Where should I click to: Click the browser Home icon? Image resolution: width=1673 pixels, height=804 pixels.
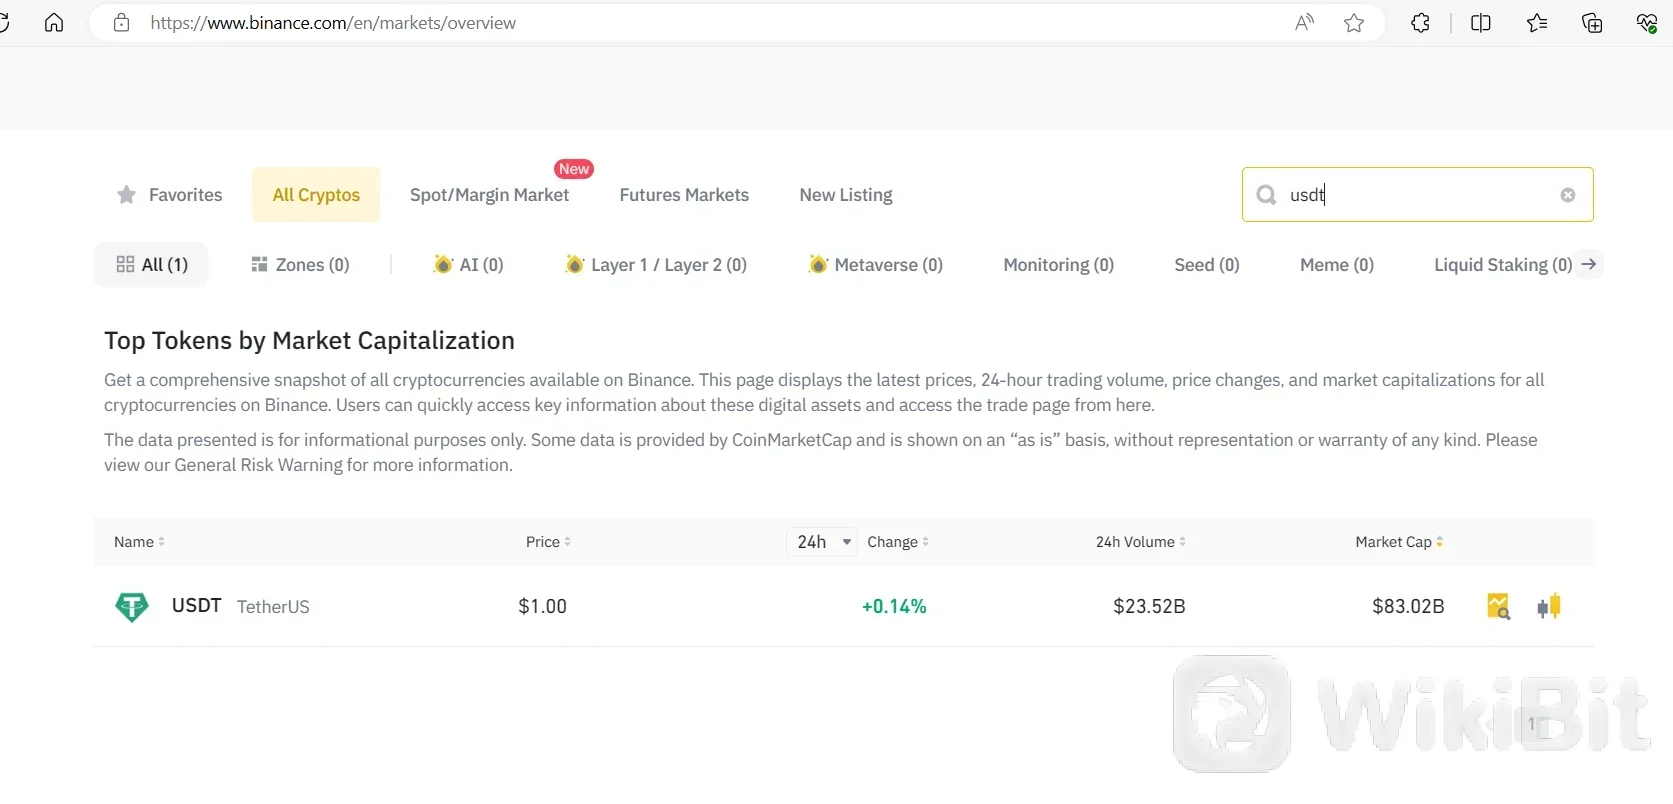(54, 23)
